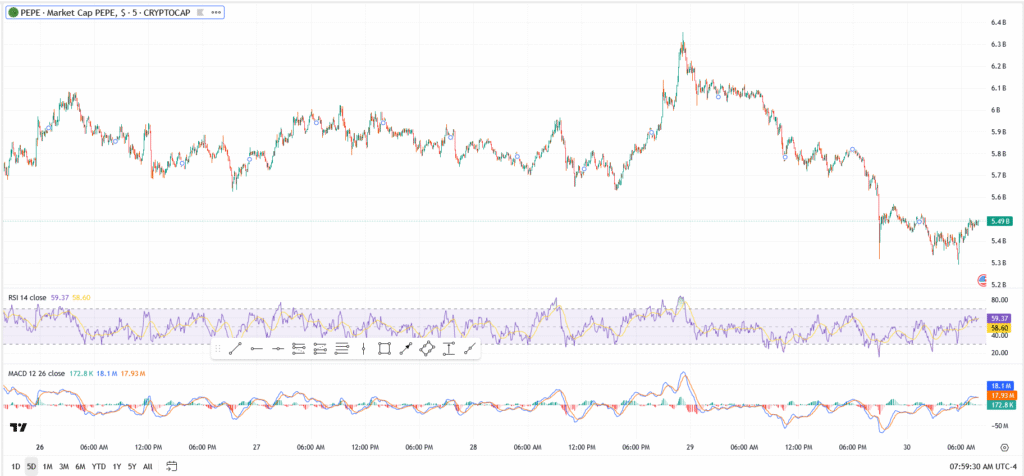Open the Go to date calendar icon

coord(172,466)
